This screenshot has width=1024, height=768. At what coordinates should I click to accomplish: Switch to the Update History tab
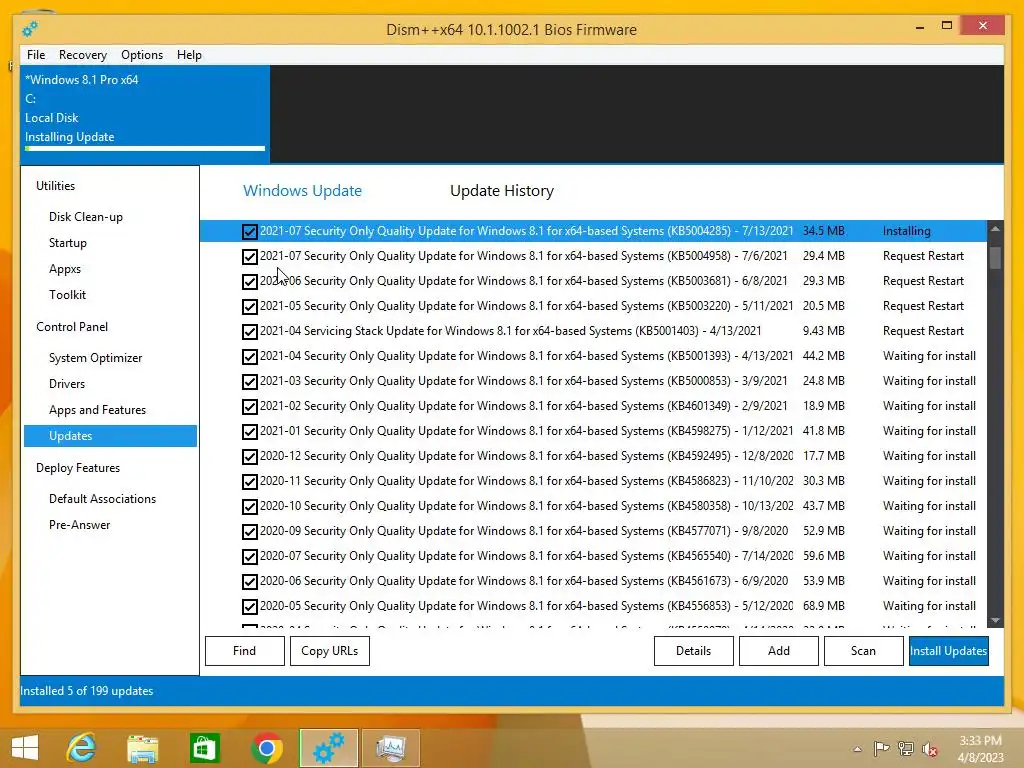pos(502,191)
